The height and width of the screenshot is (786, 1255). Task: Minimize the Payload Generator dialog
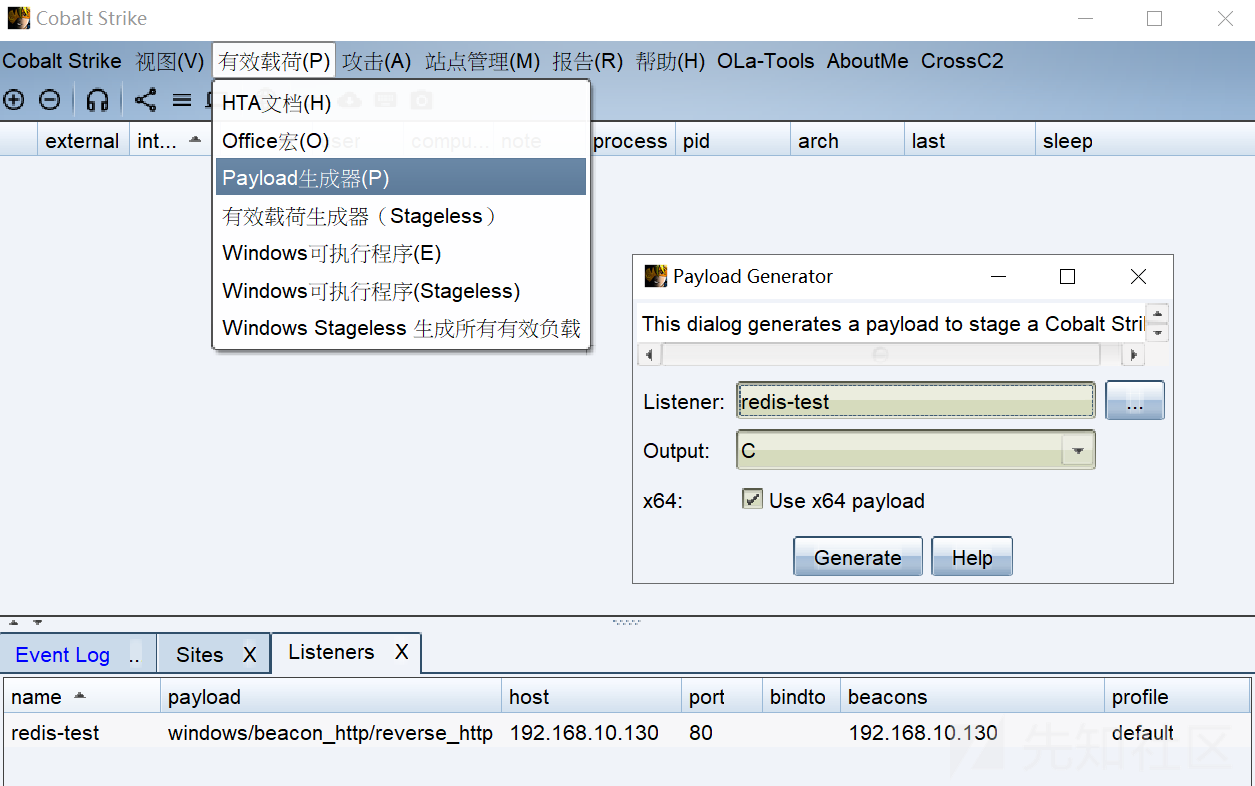[x=998, y=277]
